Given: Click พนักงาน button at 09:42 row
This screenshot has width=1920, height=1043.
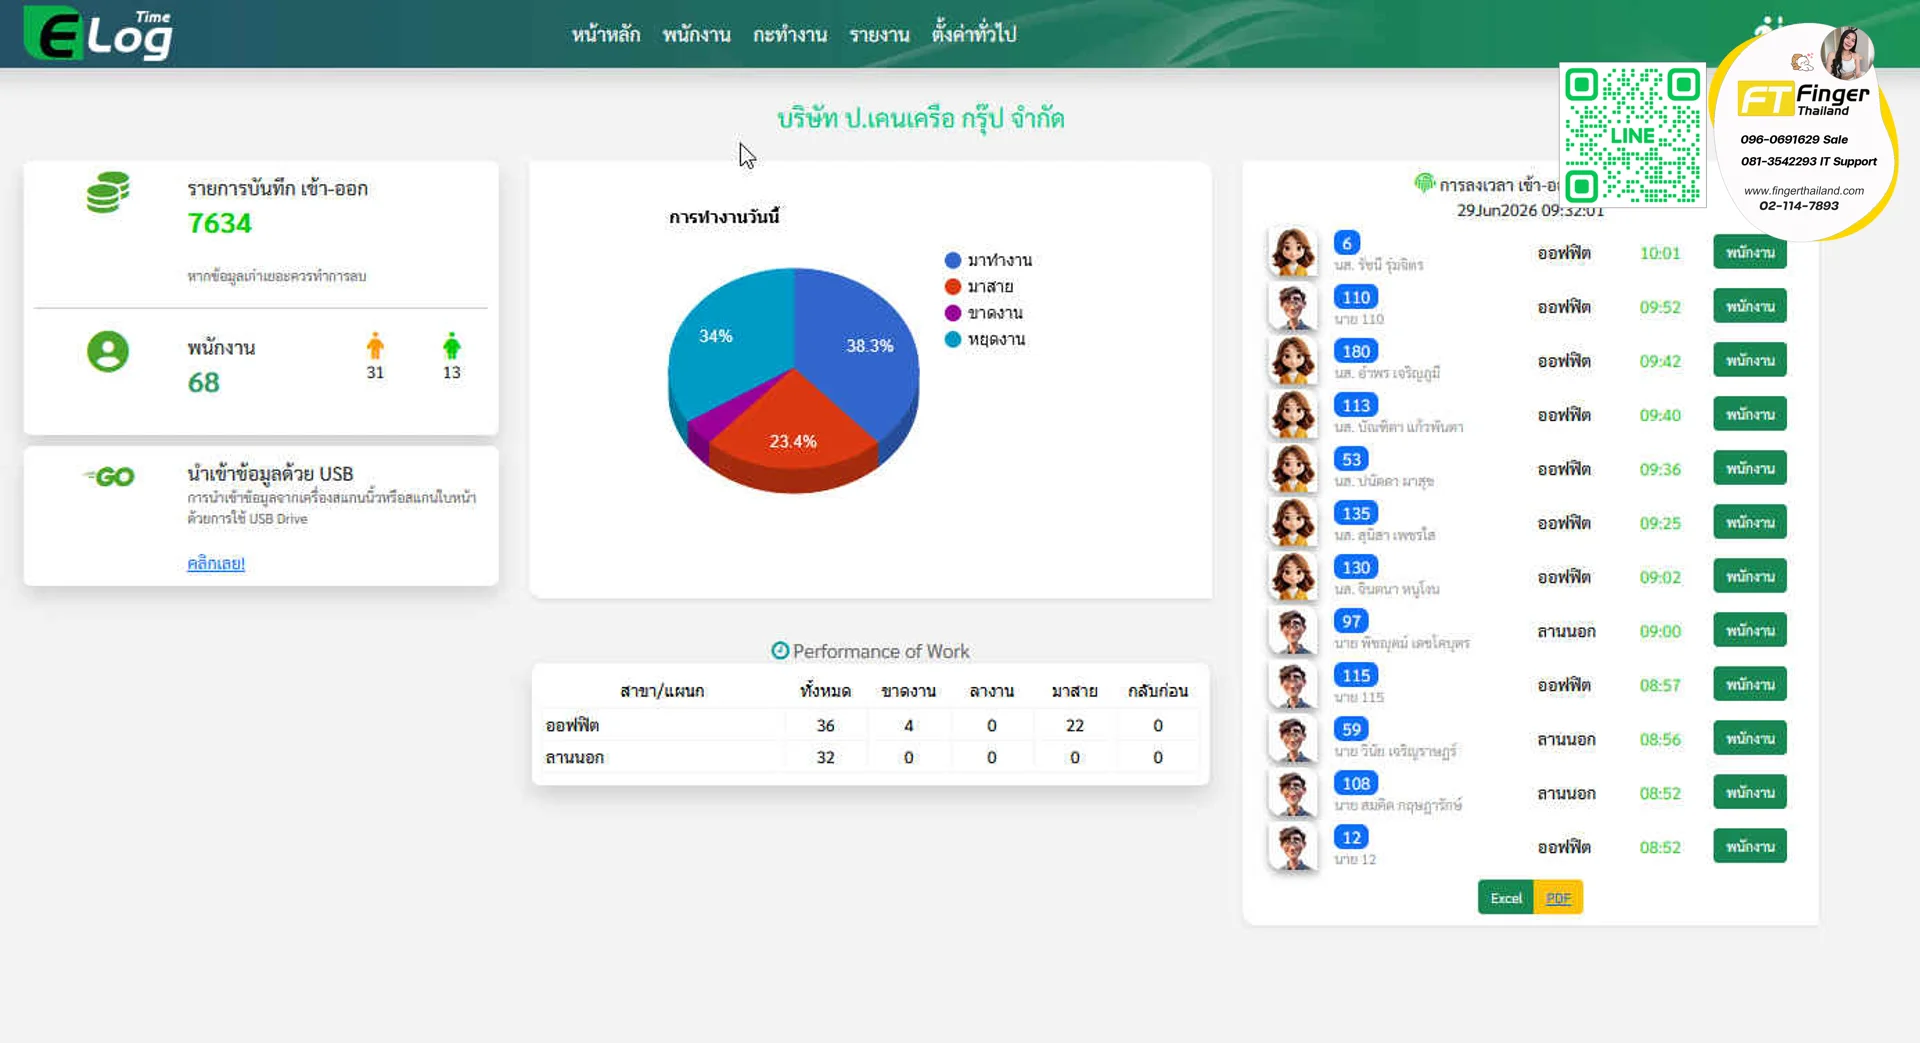Looking at the screenshot, I should (1750, 360).
